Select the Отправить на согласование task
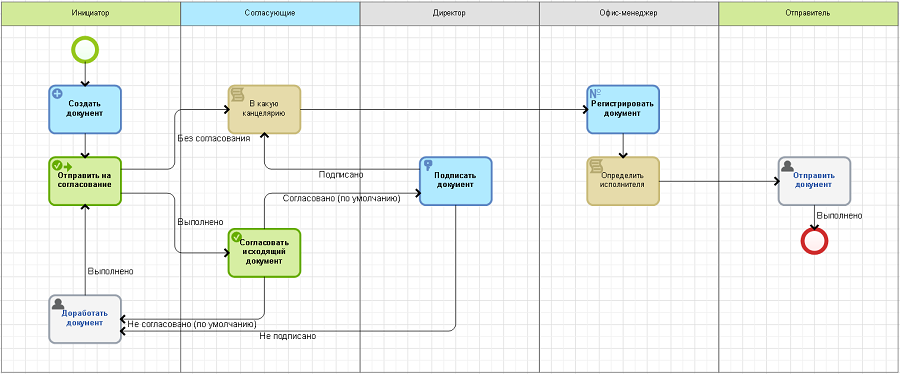Viewport: 900px width, 374px height. [85, 181]
